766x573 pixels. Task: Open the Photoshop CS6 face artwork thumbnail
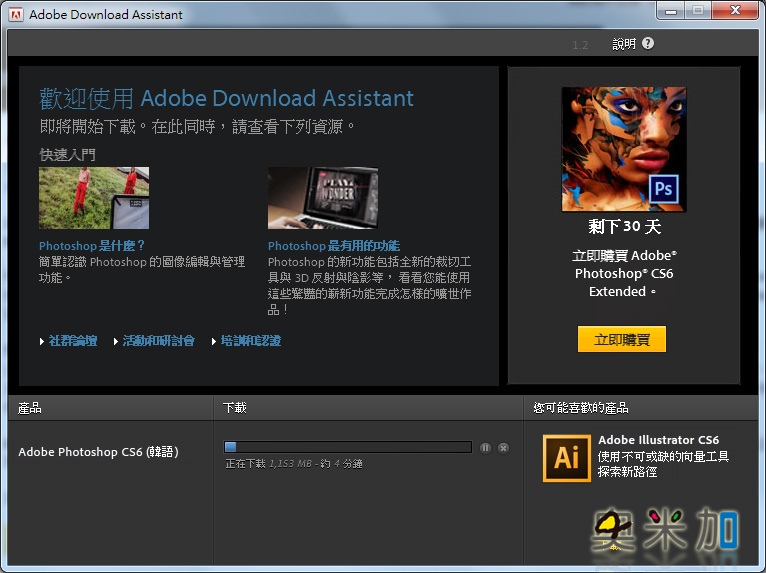[624, 149]
